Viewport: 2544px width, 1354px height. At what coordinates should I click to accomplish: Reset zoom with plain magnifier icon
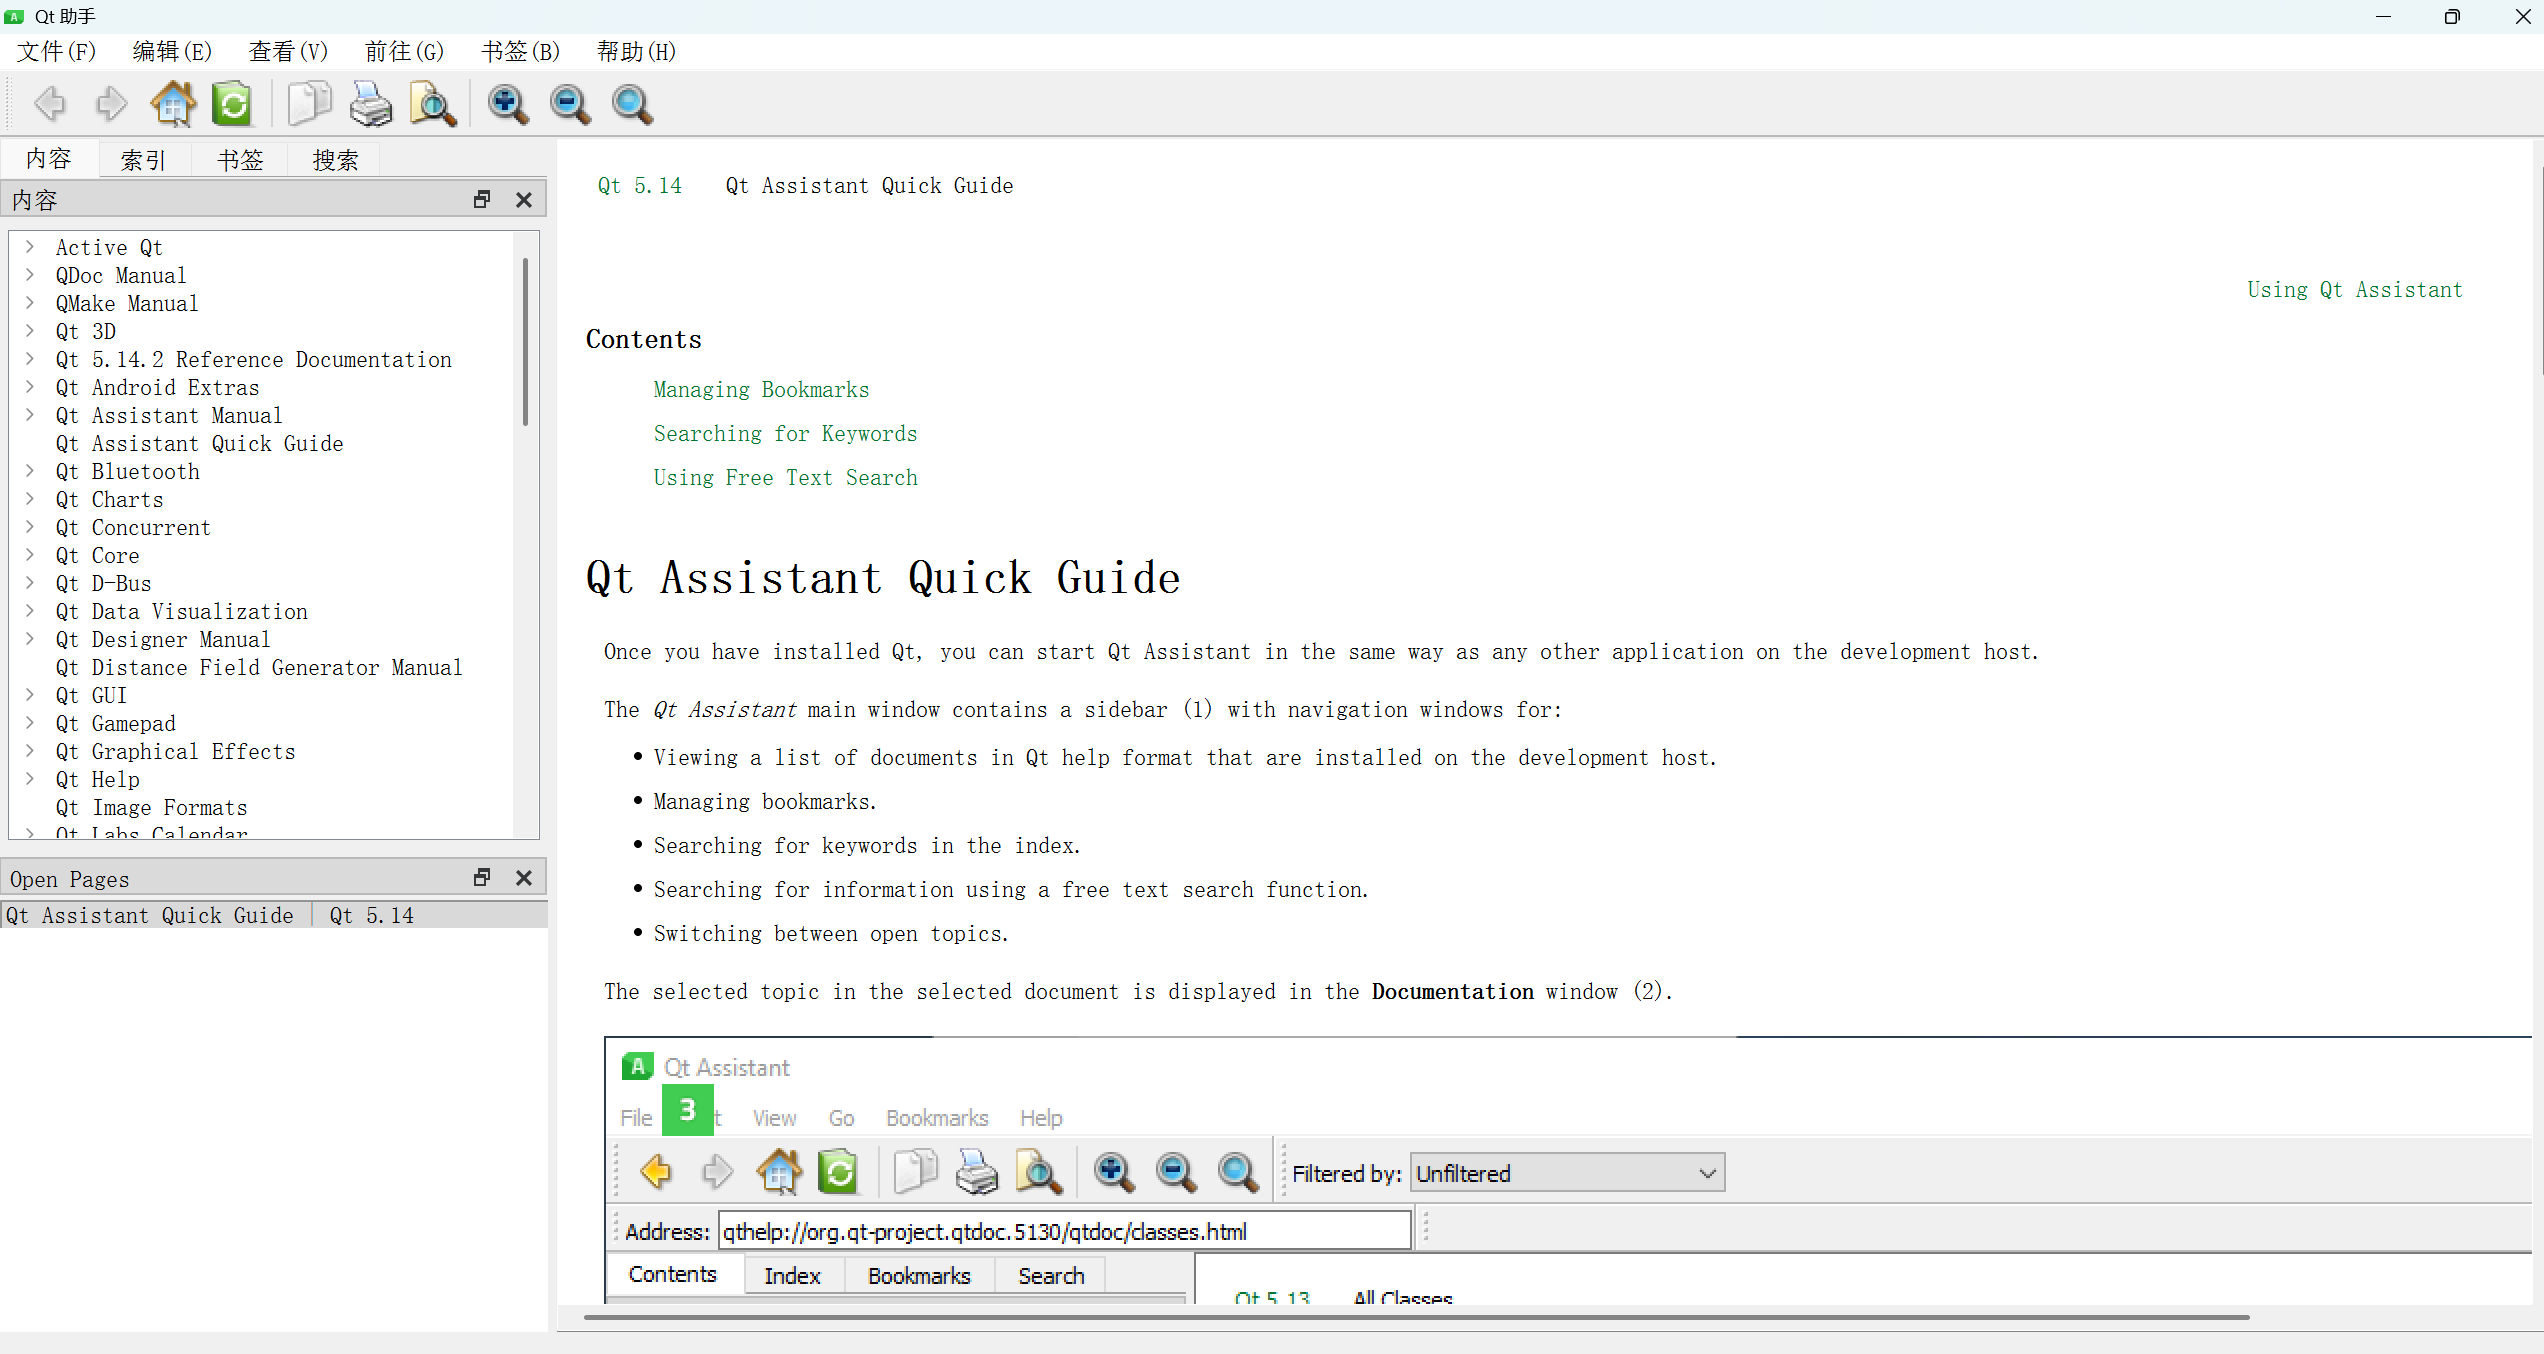pos(632,104)
